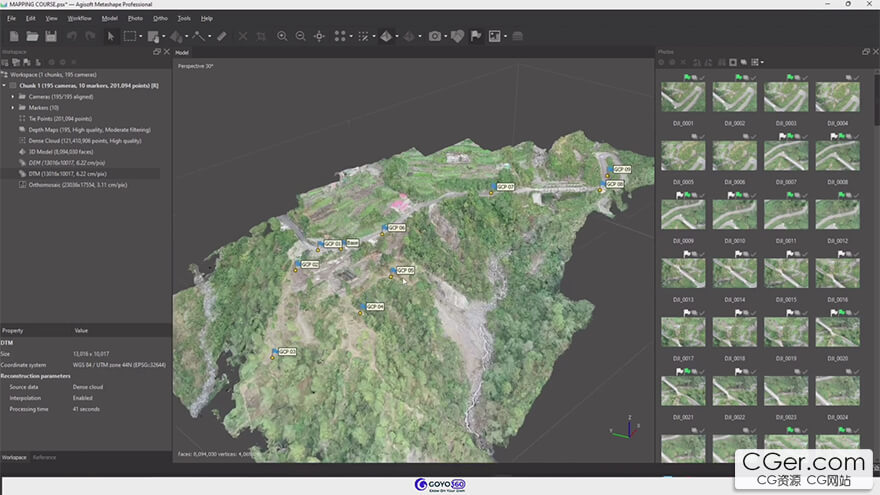The image size is (880, 495).
Task: Toggle show masks icon in Photos pane
Action: (732, 62)
